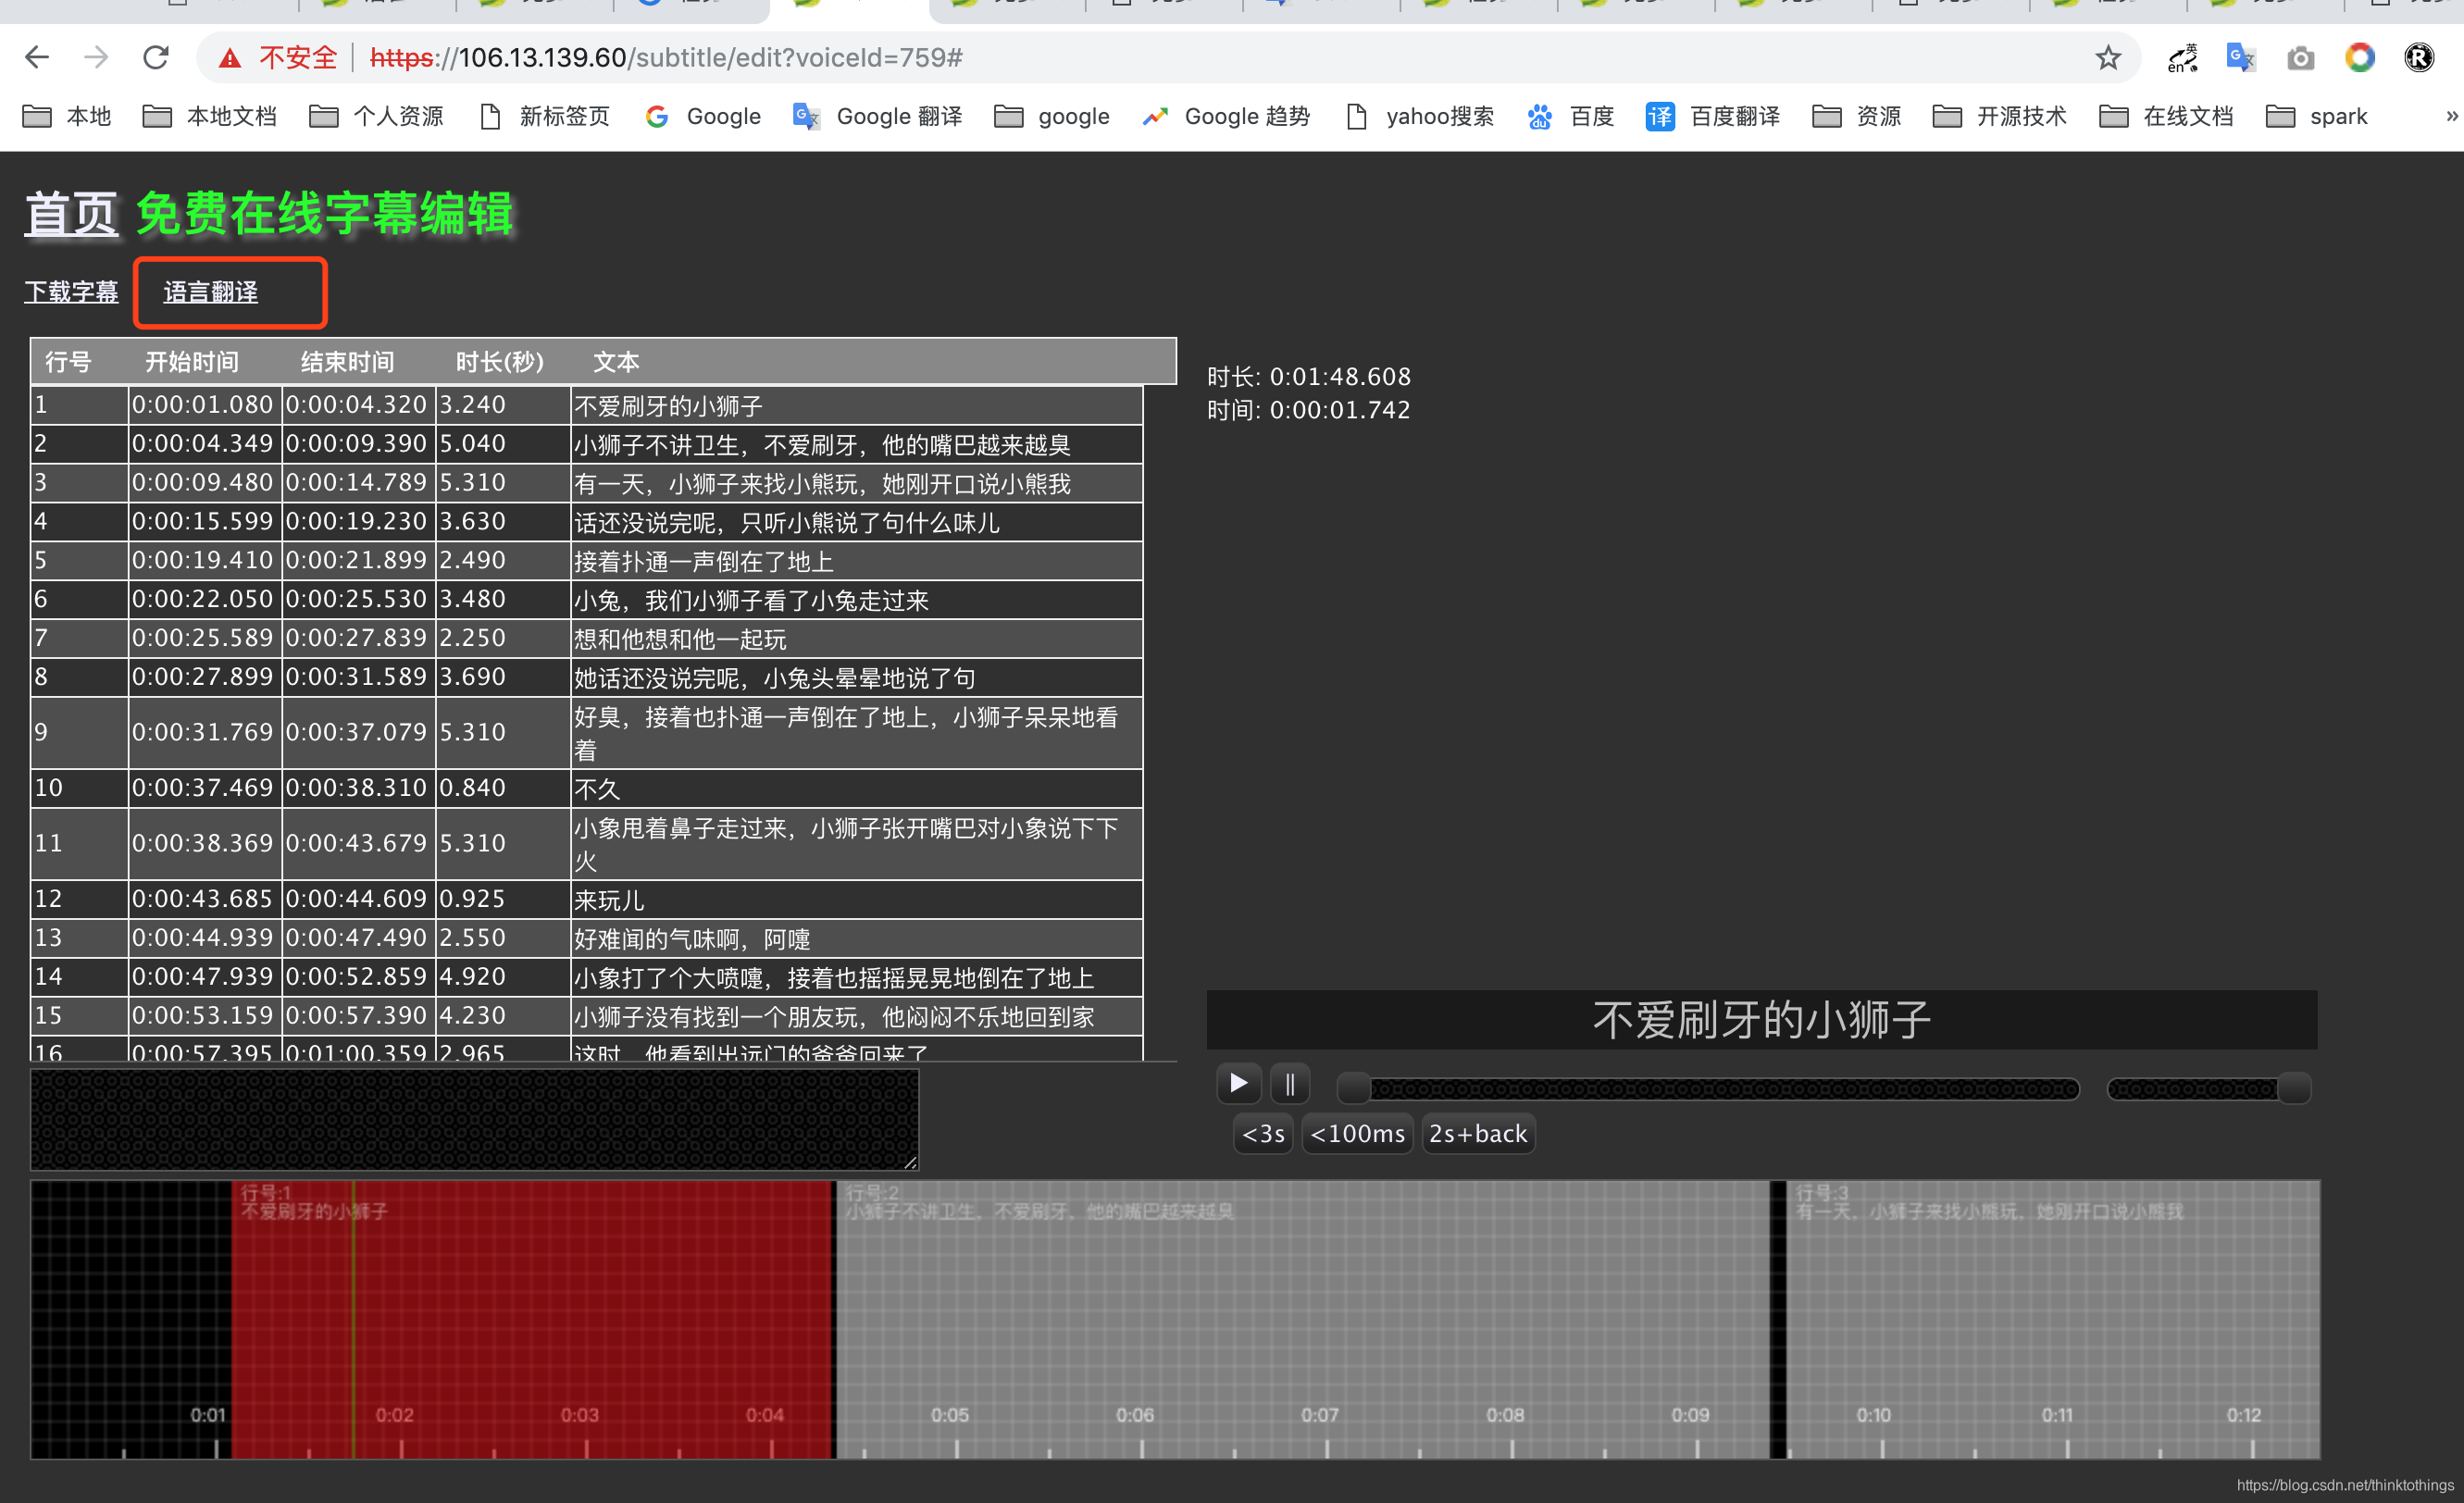Click the Google Translate extension icon
The width and height of the screenshot is (2464, 1503).
[x=2240, y=57]
